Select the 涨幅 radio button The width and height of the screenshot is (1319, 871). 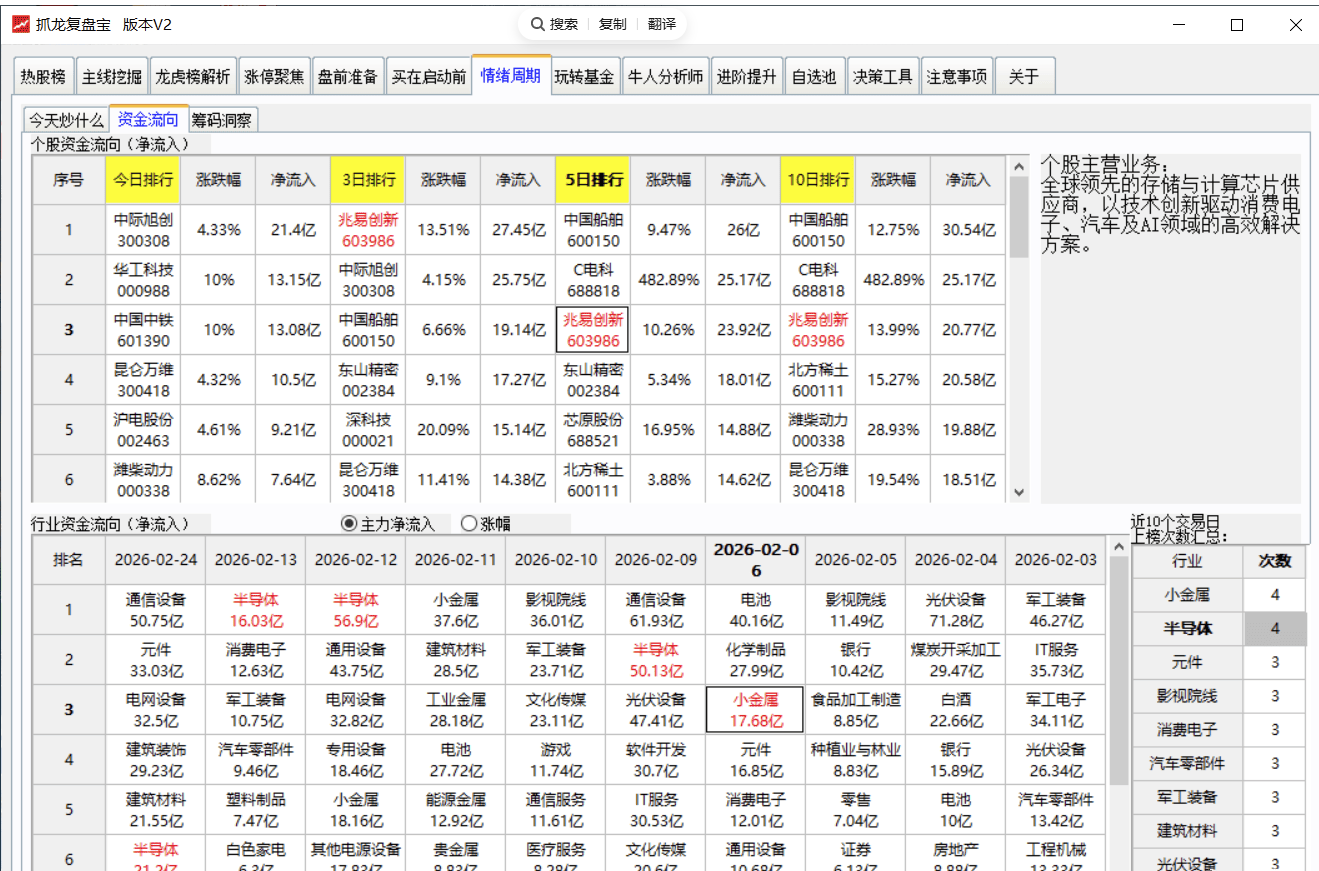pyautogui.click(x=469, y=523)
